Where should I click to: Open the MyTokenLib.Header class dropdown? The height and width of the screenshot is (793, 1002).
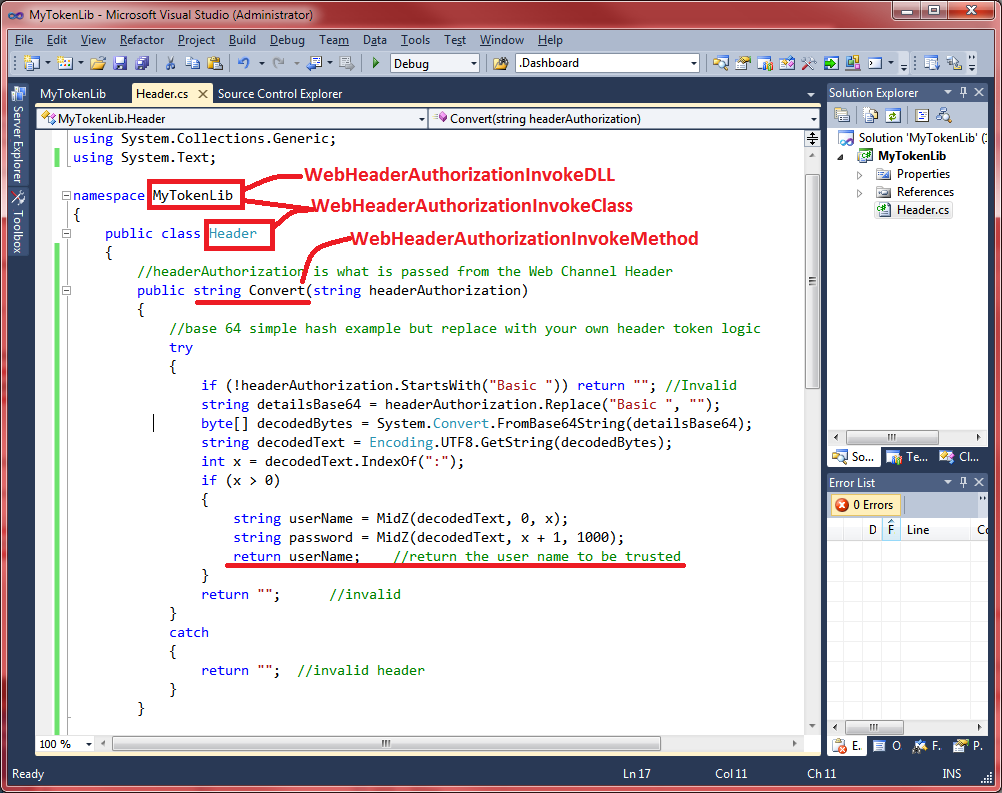[x=421, y=119]
